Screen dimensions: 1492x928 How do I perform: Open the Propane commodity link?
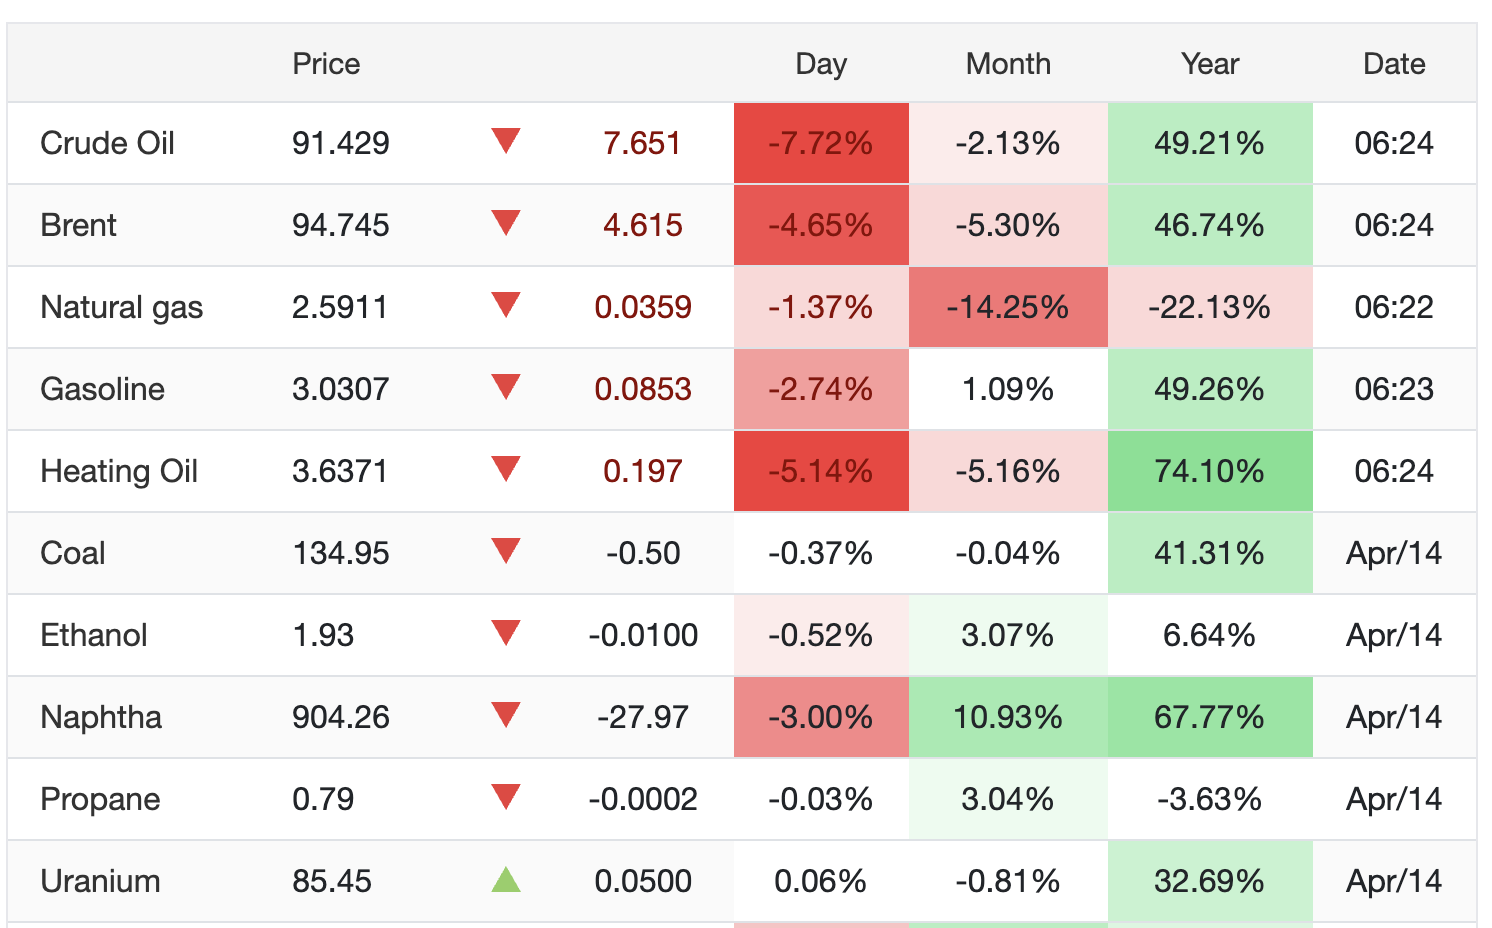pos(100,799)
